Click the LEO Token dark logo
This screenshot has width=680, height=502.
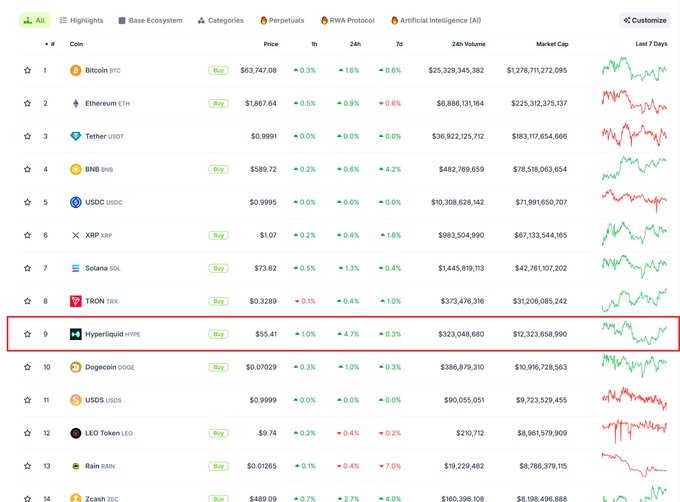[x=75, y=433]
